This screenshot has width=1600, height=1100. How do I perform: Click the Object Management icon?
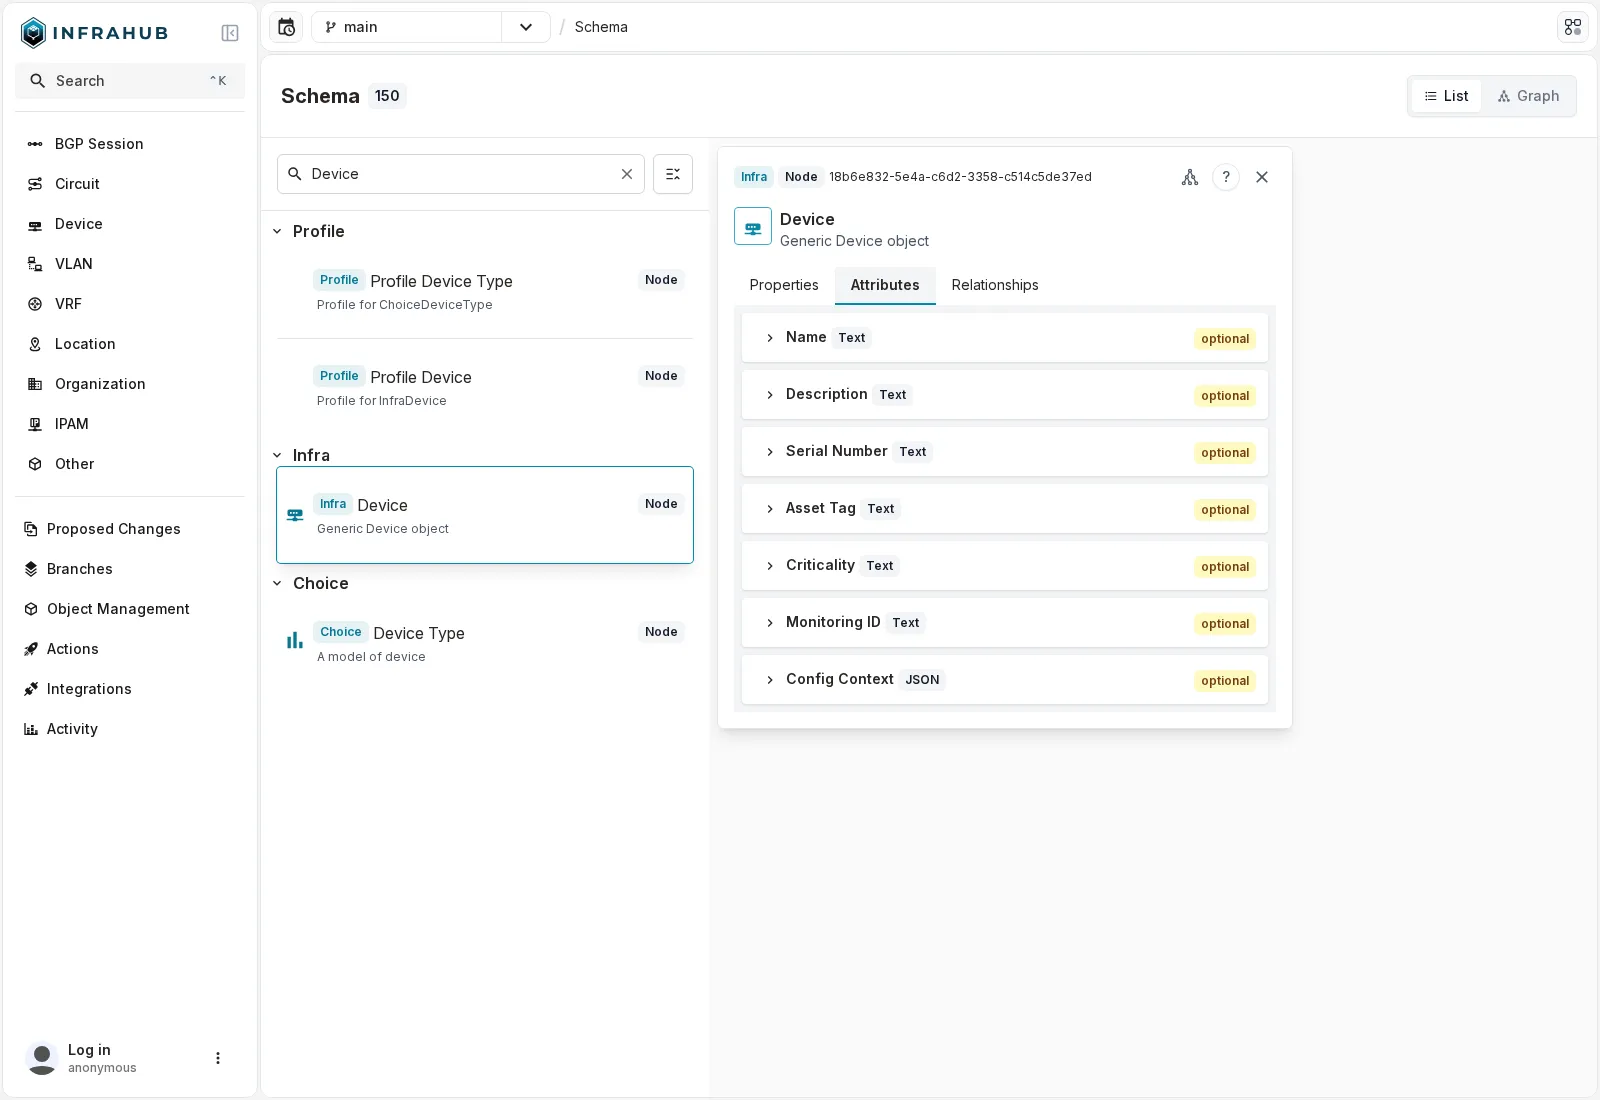31,609
